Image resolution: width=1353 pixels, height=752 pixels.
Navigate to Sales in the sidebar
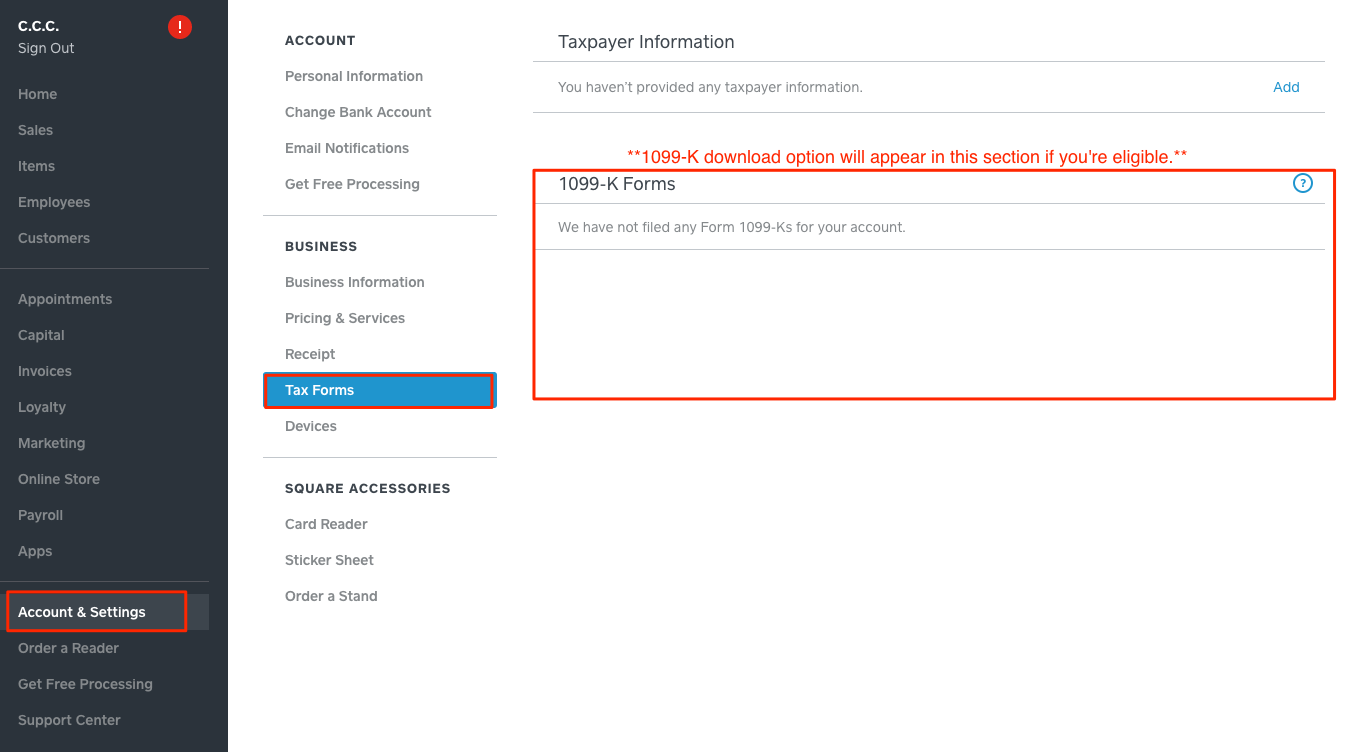point(36,130)
